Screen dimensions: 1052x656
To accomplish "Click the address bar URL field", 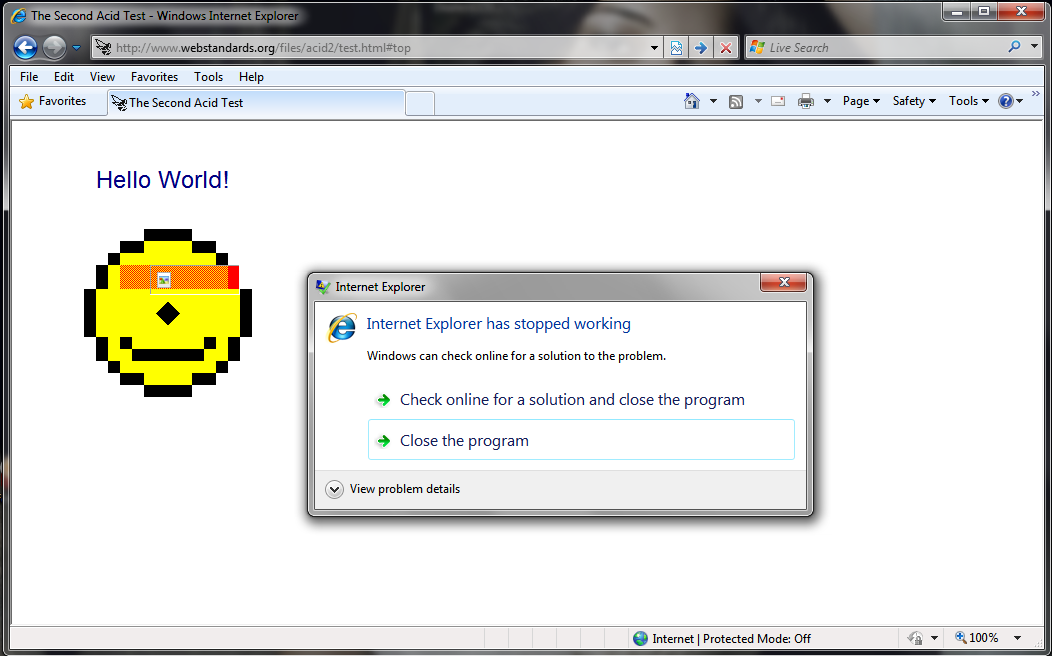I will (376, 48).
